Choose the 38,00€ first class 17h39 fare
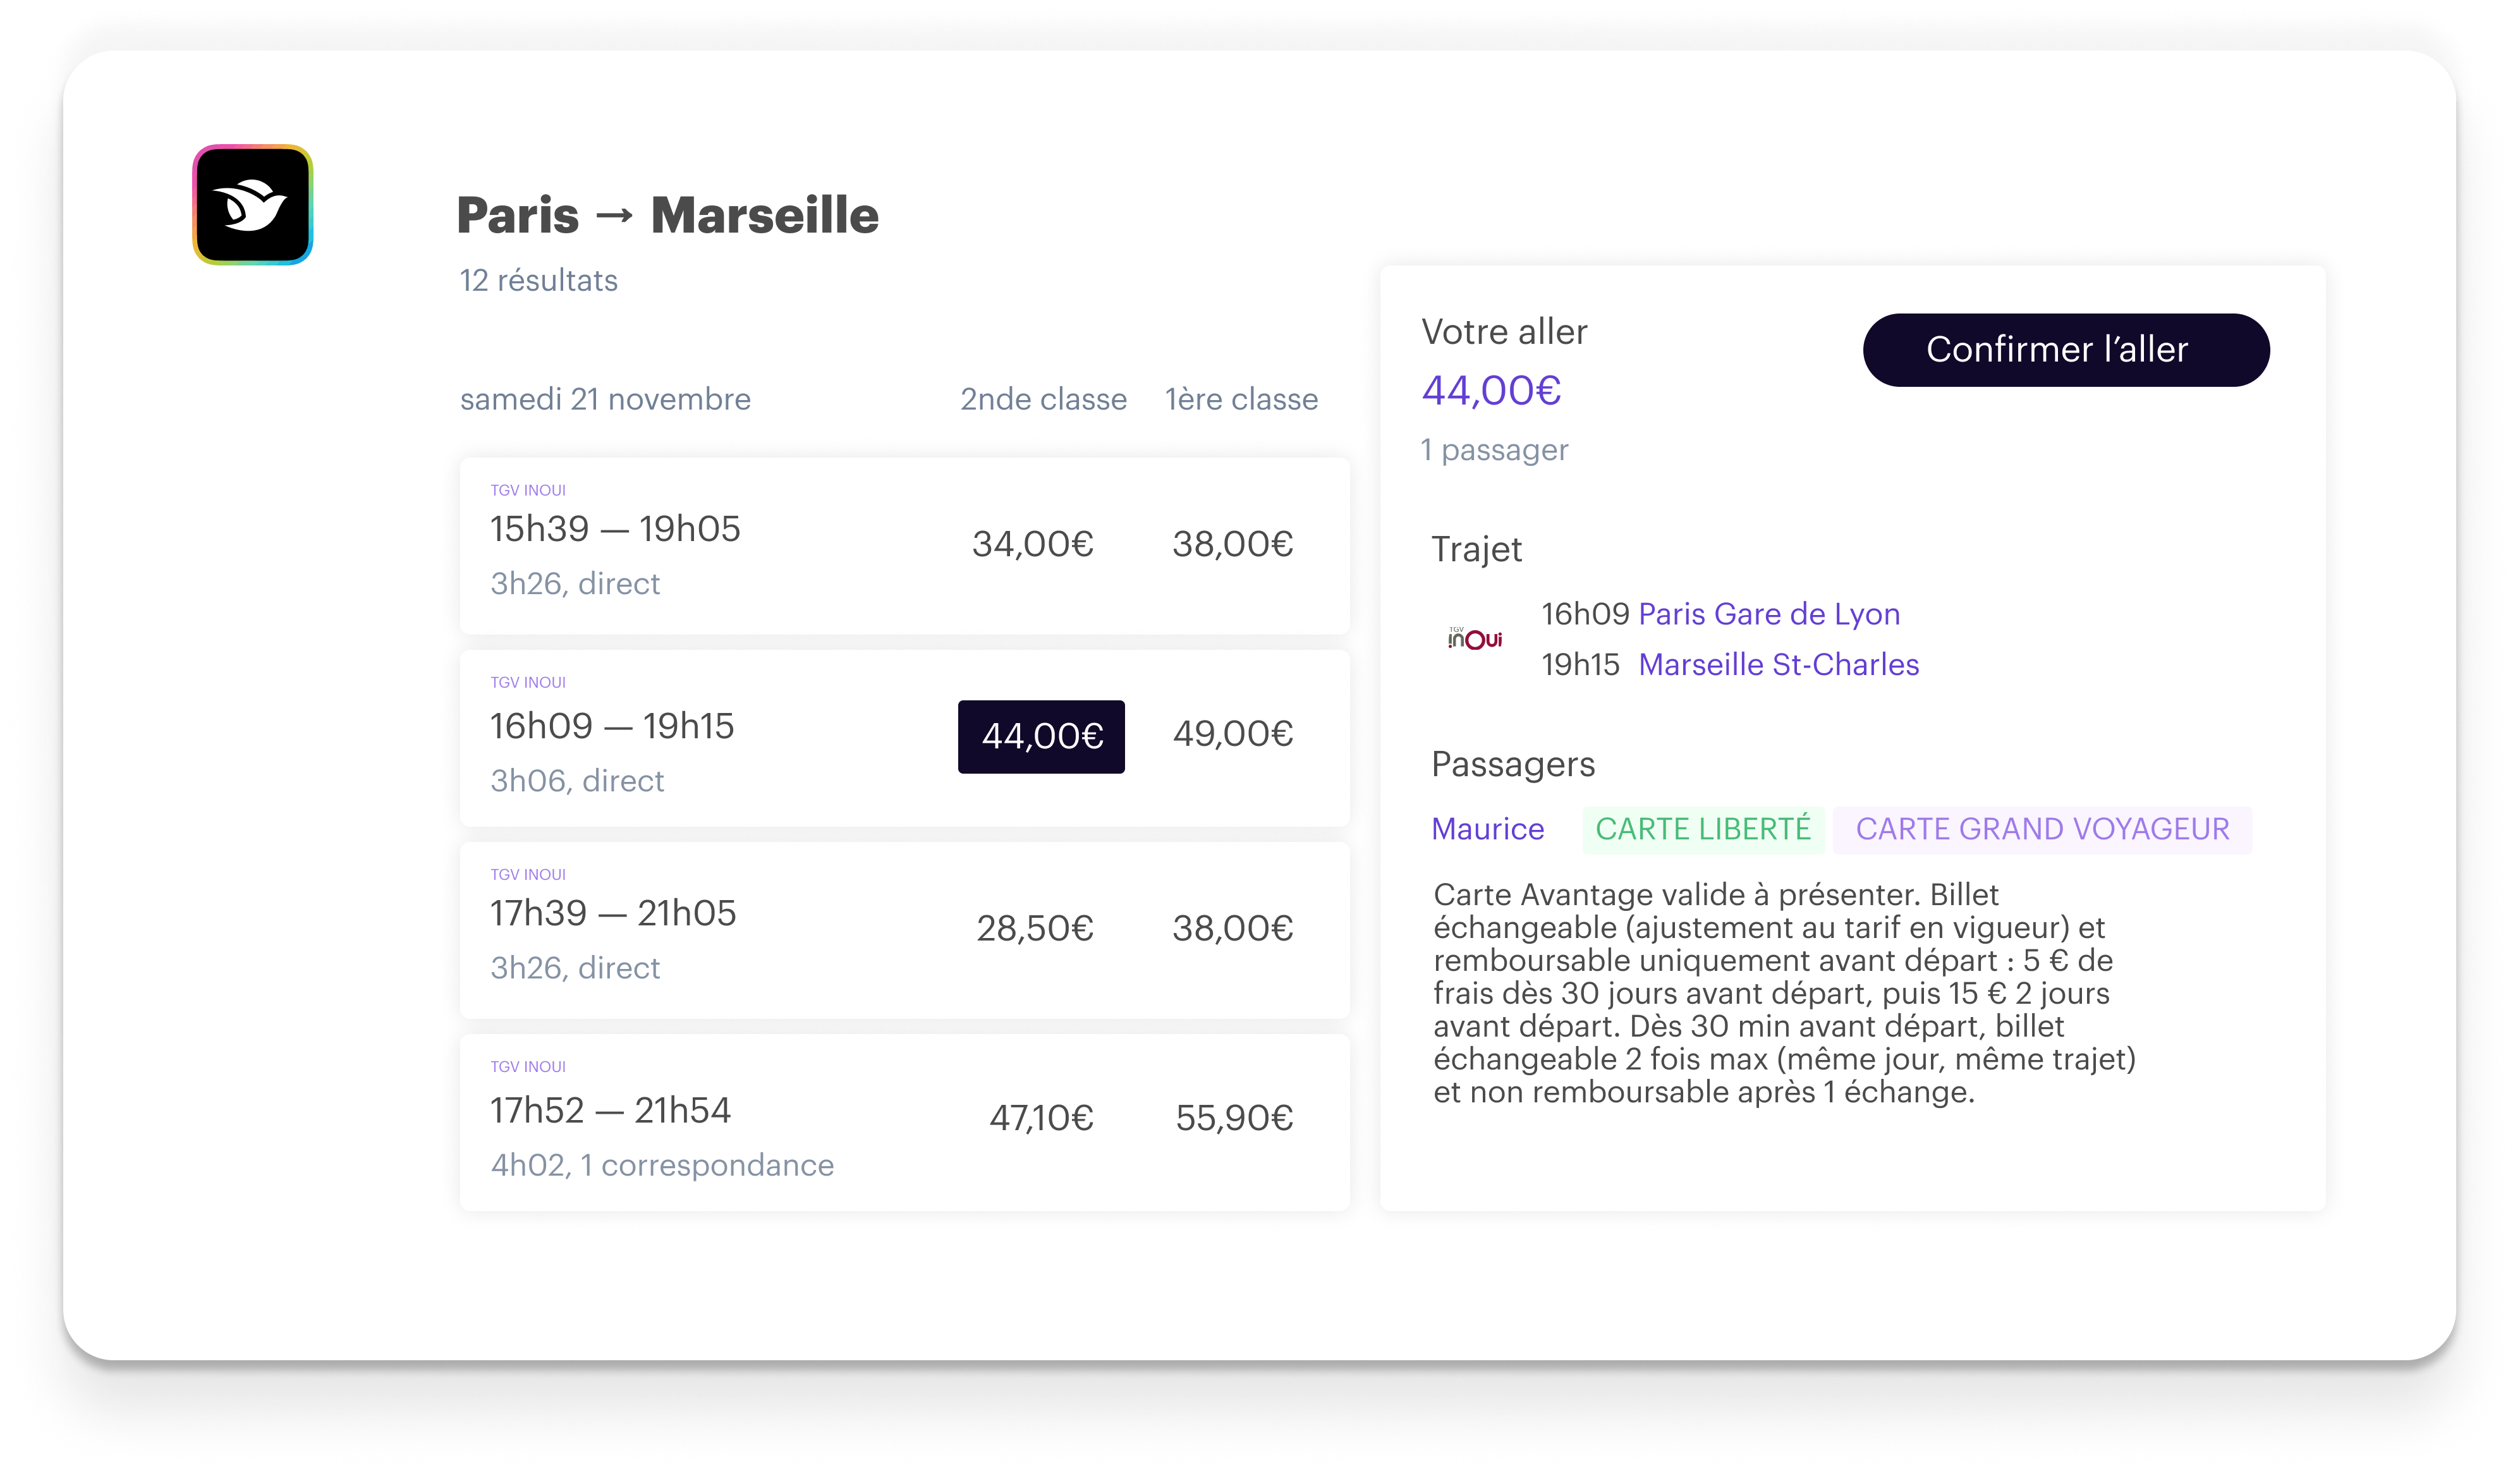Viewport: 2520px width, 1474px height. click(1232, 928)
